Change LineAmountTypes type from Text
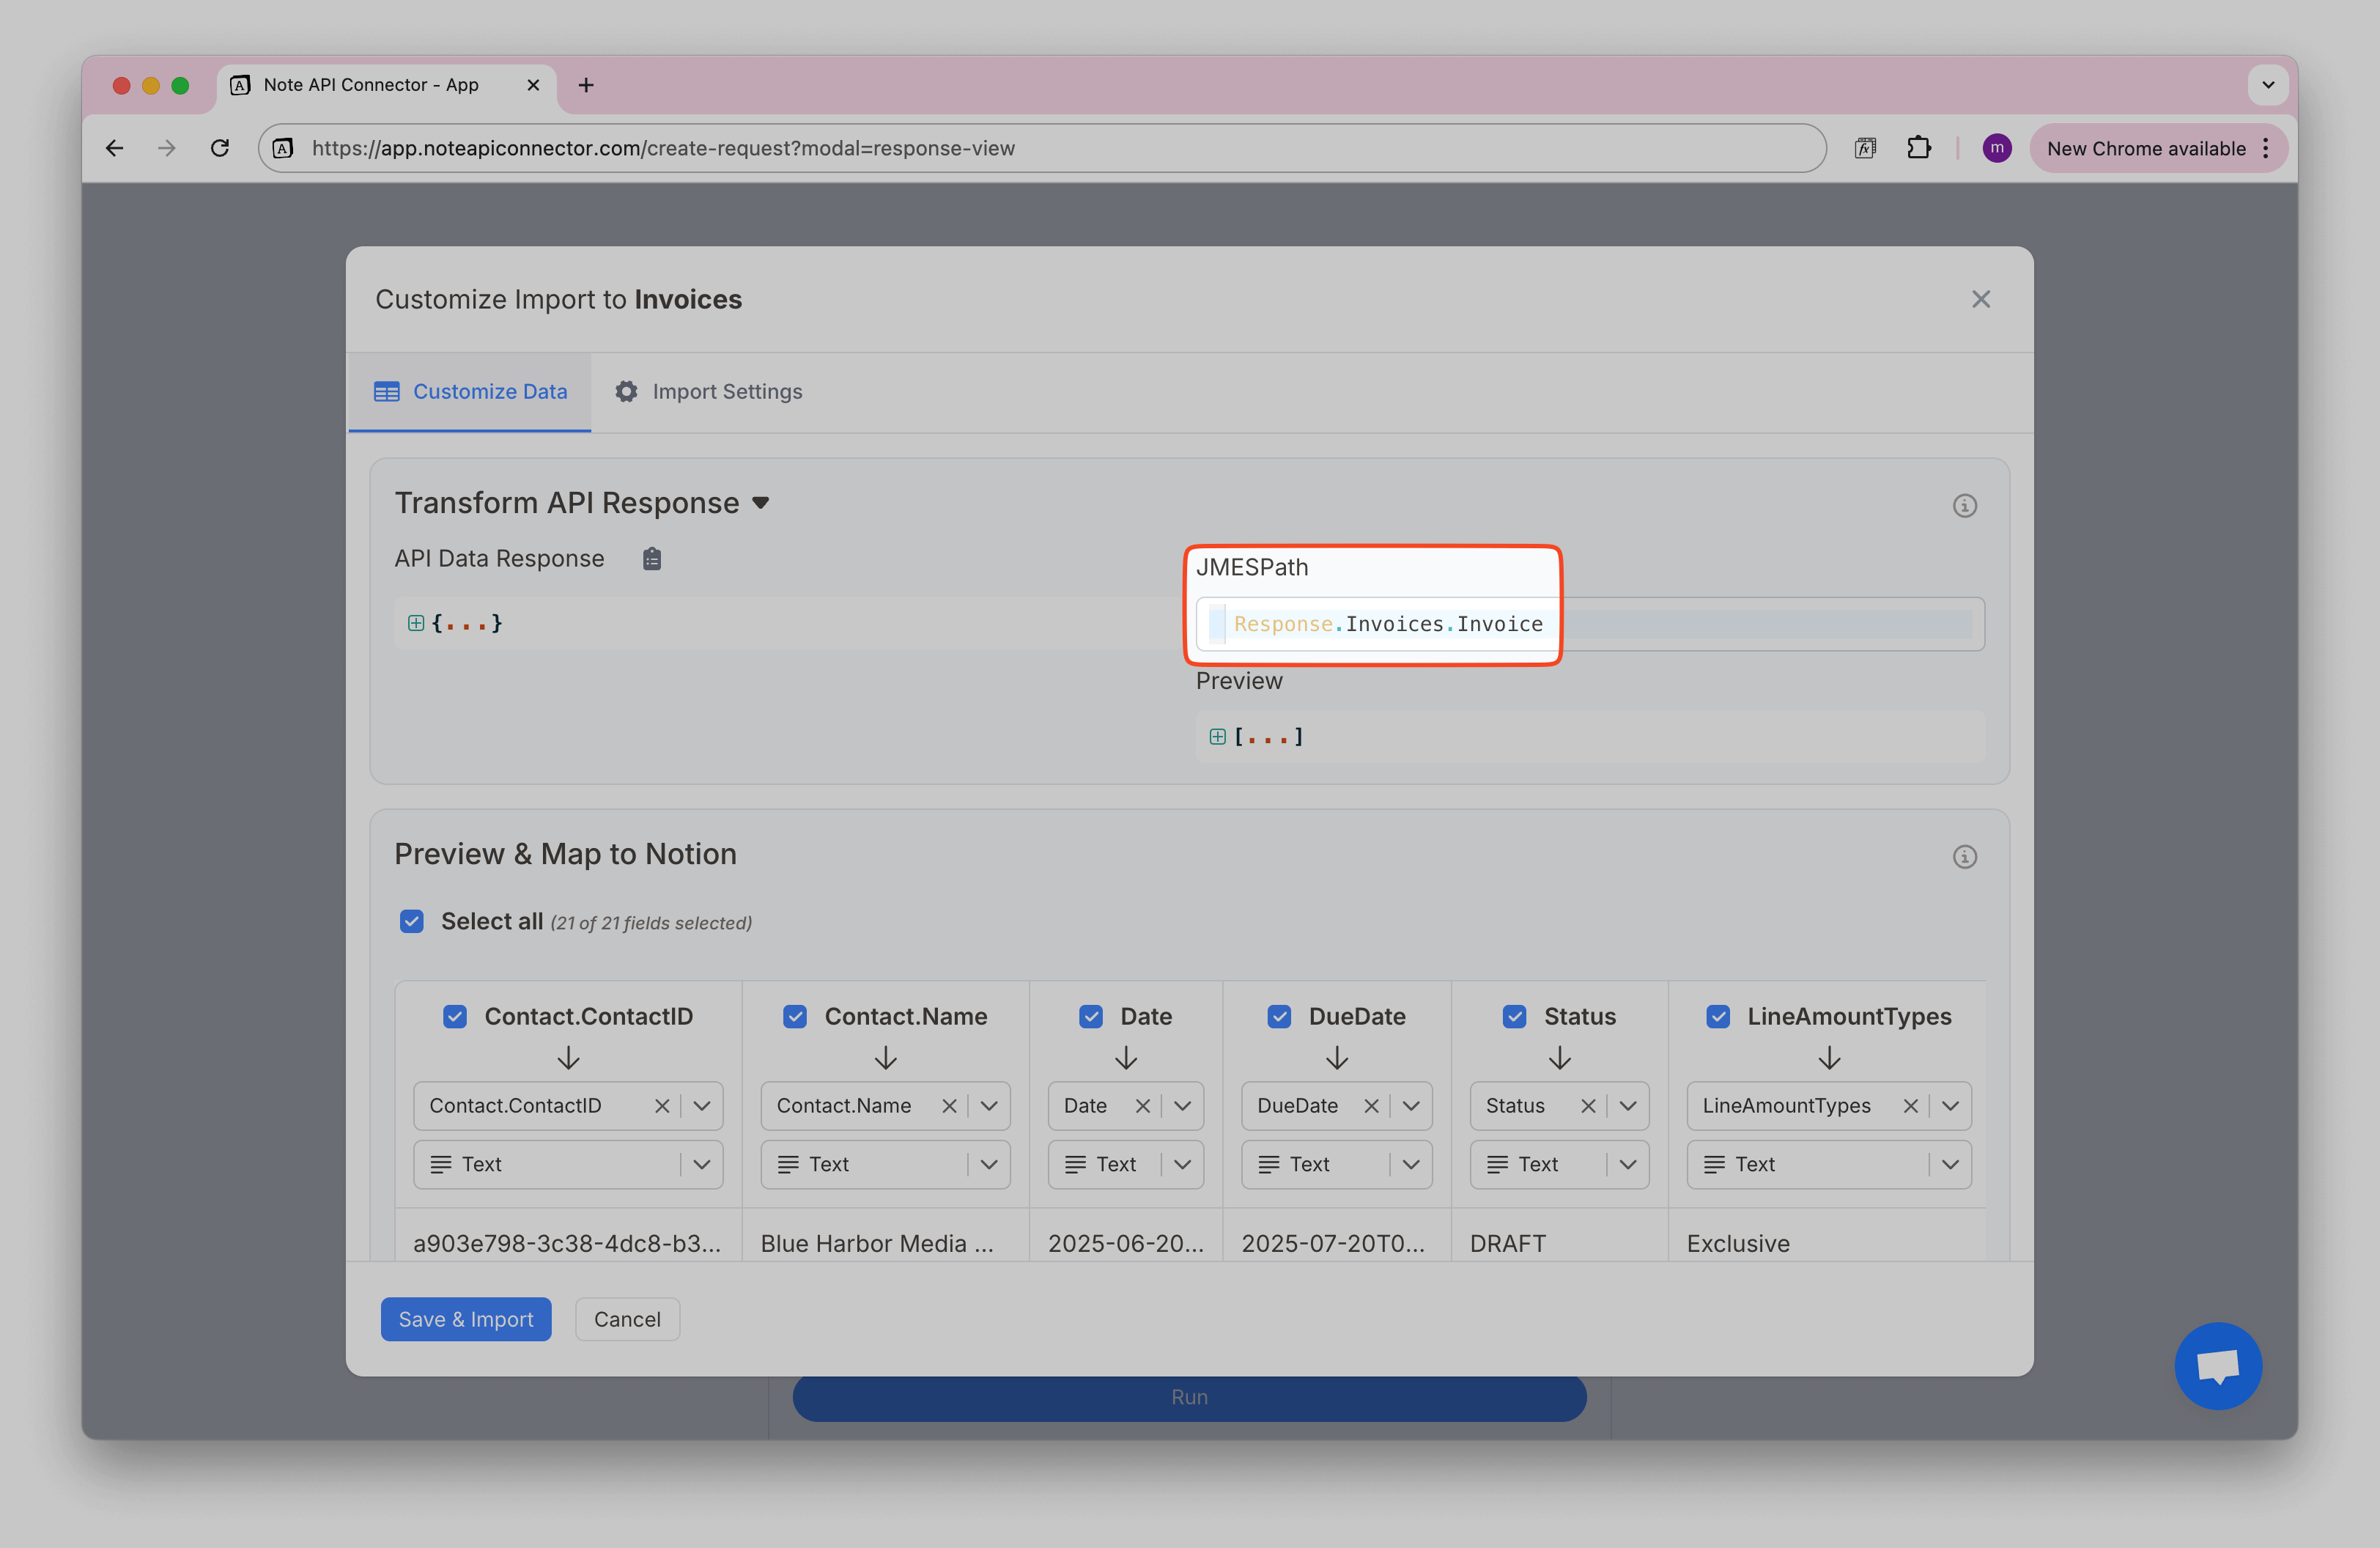Screen dimensions: 2380x1548 [1829, 1165]
